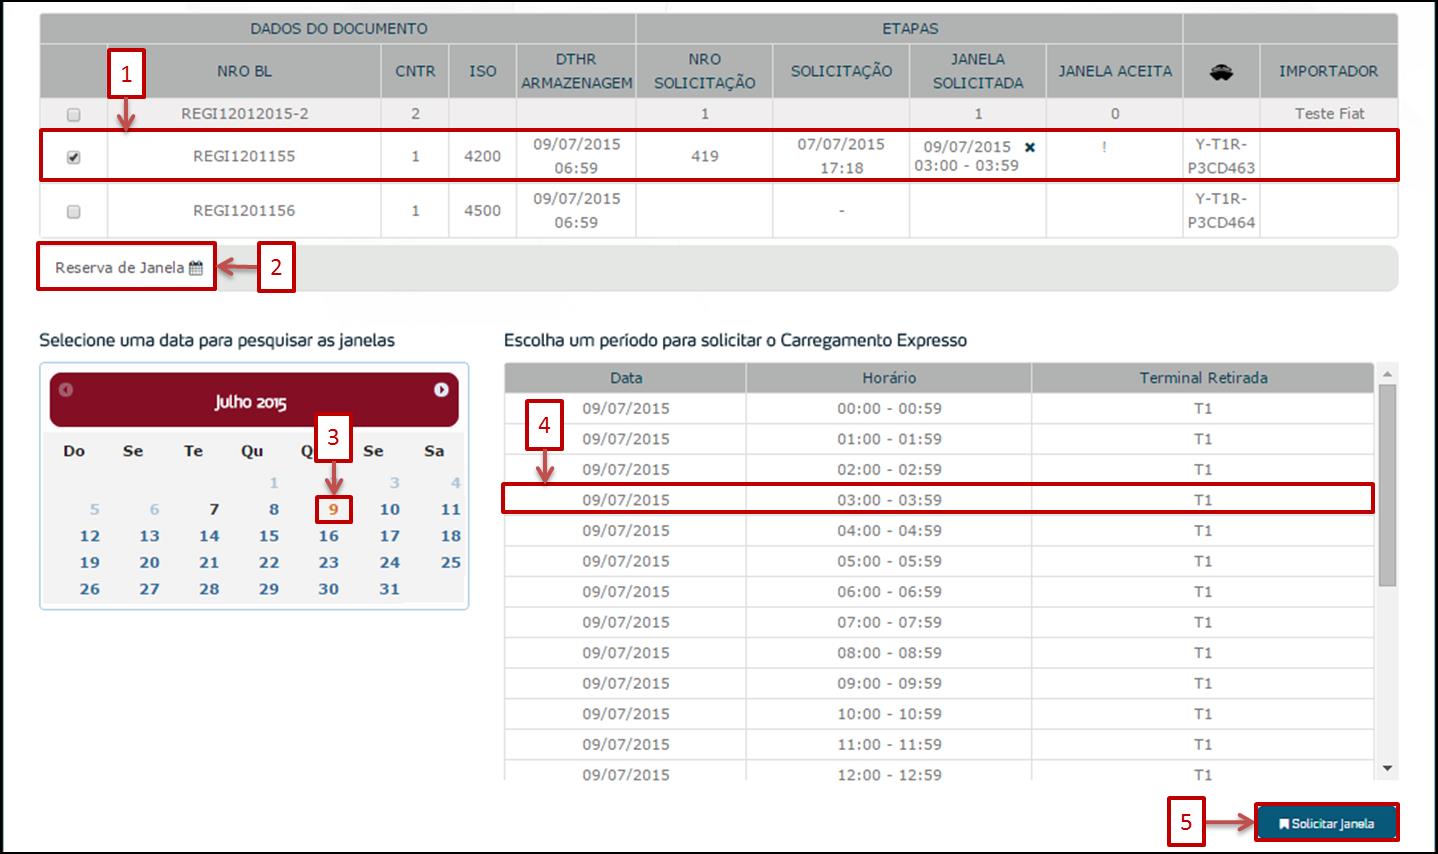Choose the 07:00 - 07:59 time slot
The width and height of the screenshot is (1438, 854).
pos(939,622)
